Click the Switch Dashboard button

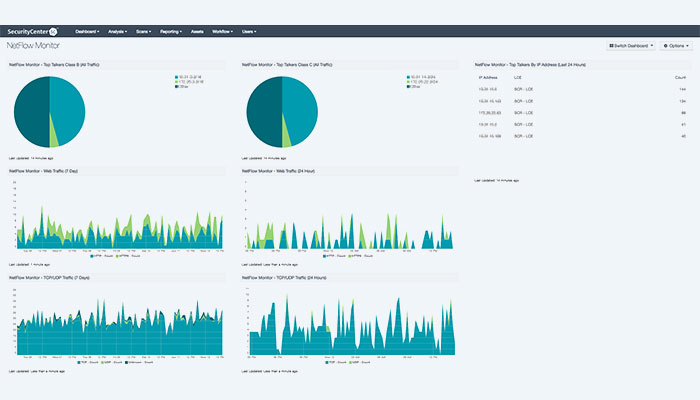click(x=629, y=46)
